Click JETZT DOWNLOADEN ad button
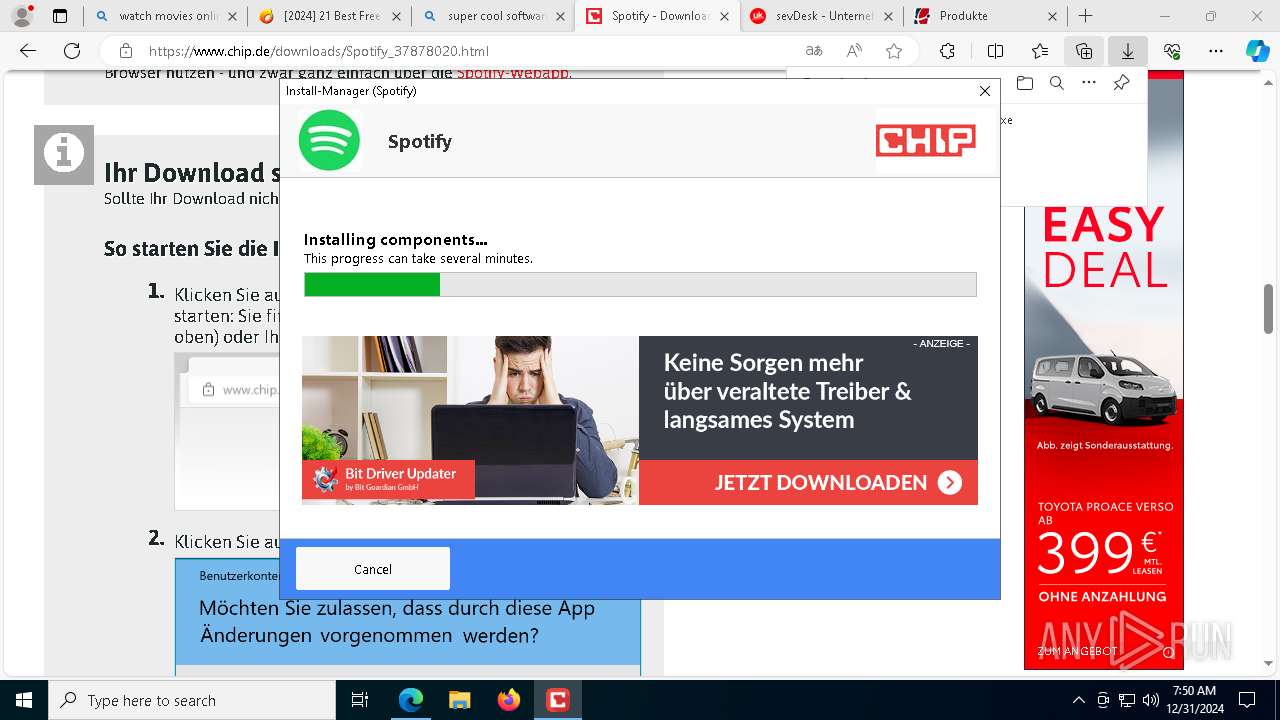This screenshot has width=1280, height=720. click(808, 483)
